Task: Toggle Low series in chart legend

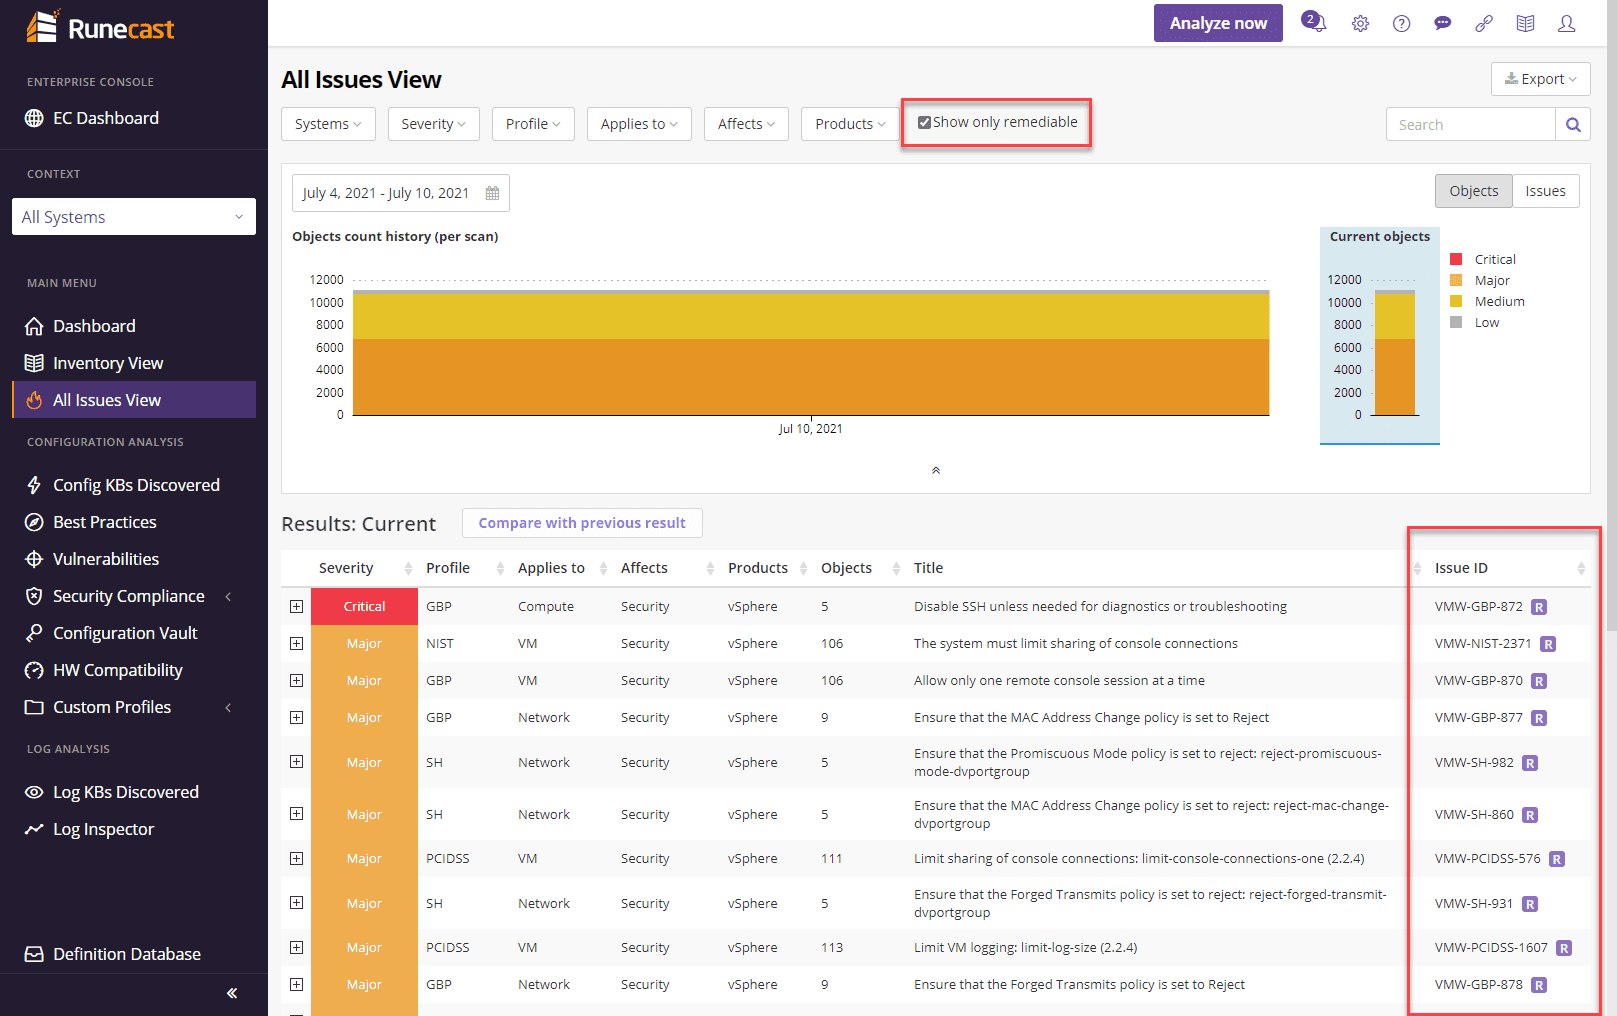Action: (1486, 322)
